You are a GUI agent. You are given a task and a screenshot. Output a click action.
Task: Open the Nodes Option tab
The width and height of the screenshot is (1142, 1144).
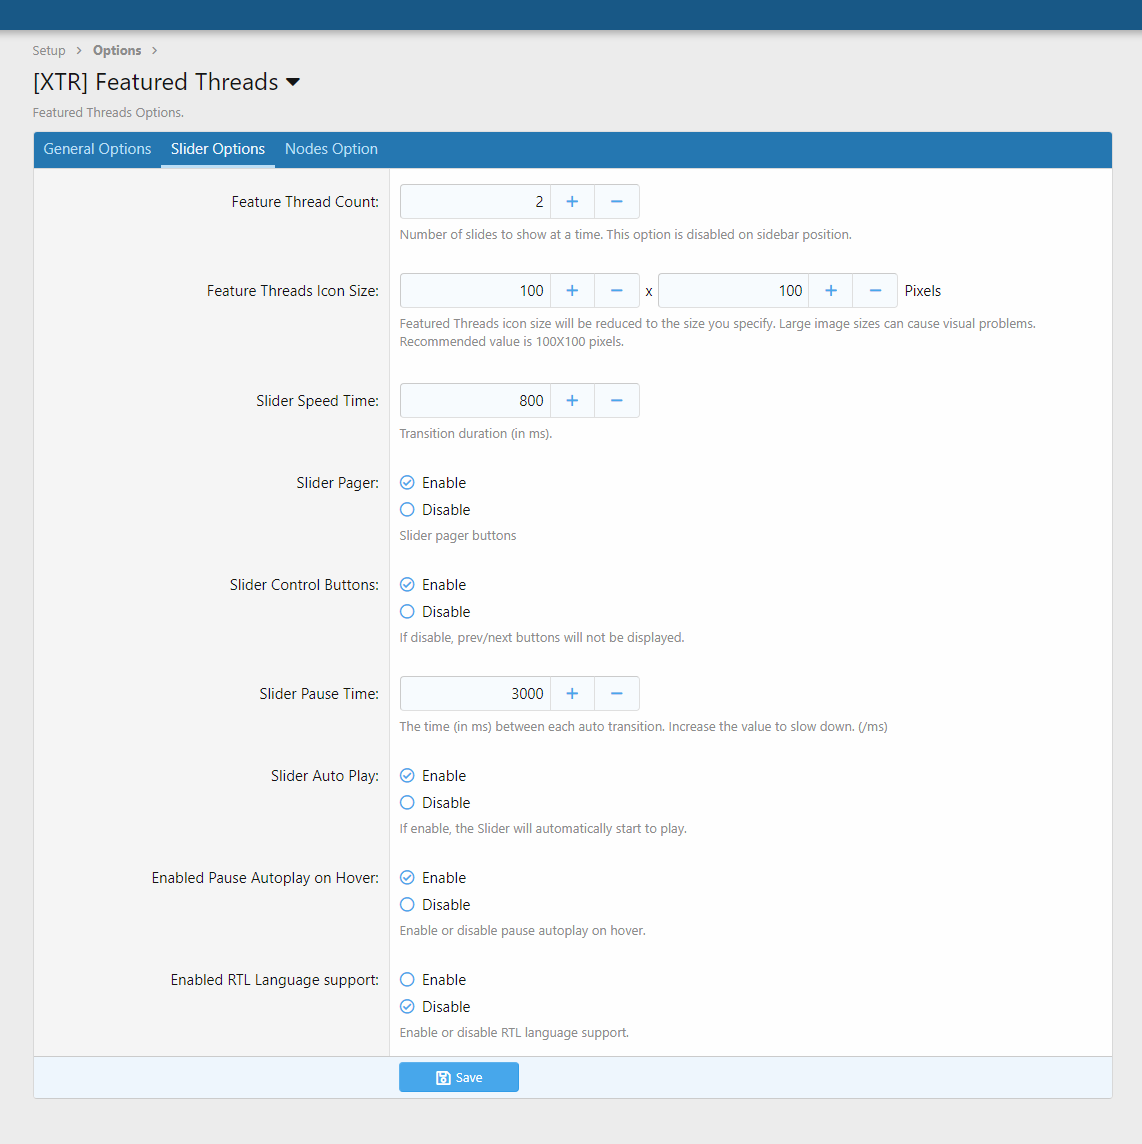tap(331, 149)
